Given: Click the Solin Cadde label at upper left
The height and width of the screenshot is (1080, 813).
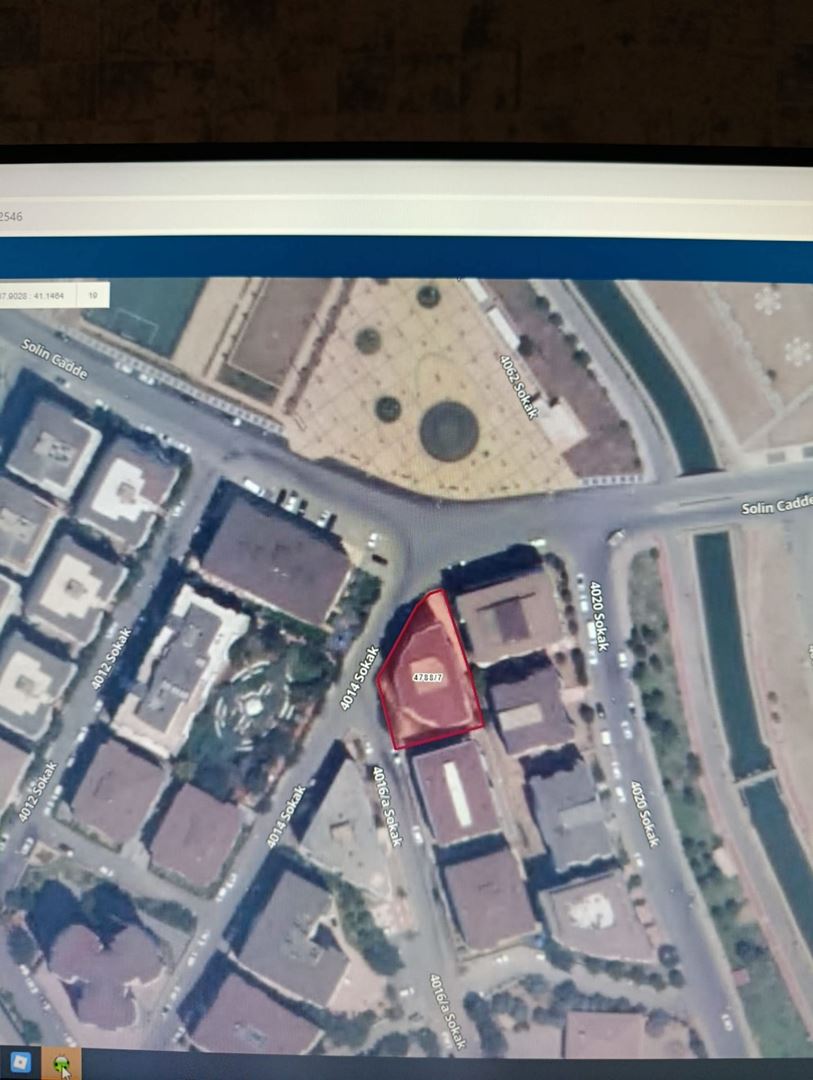Looking at the screenshot, I should tap(54, 359).
